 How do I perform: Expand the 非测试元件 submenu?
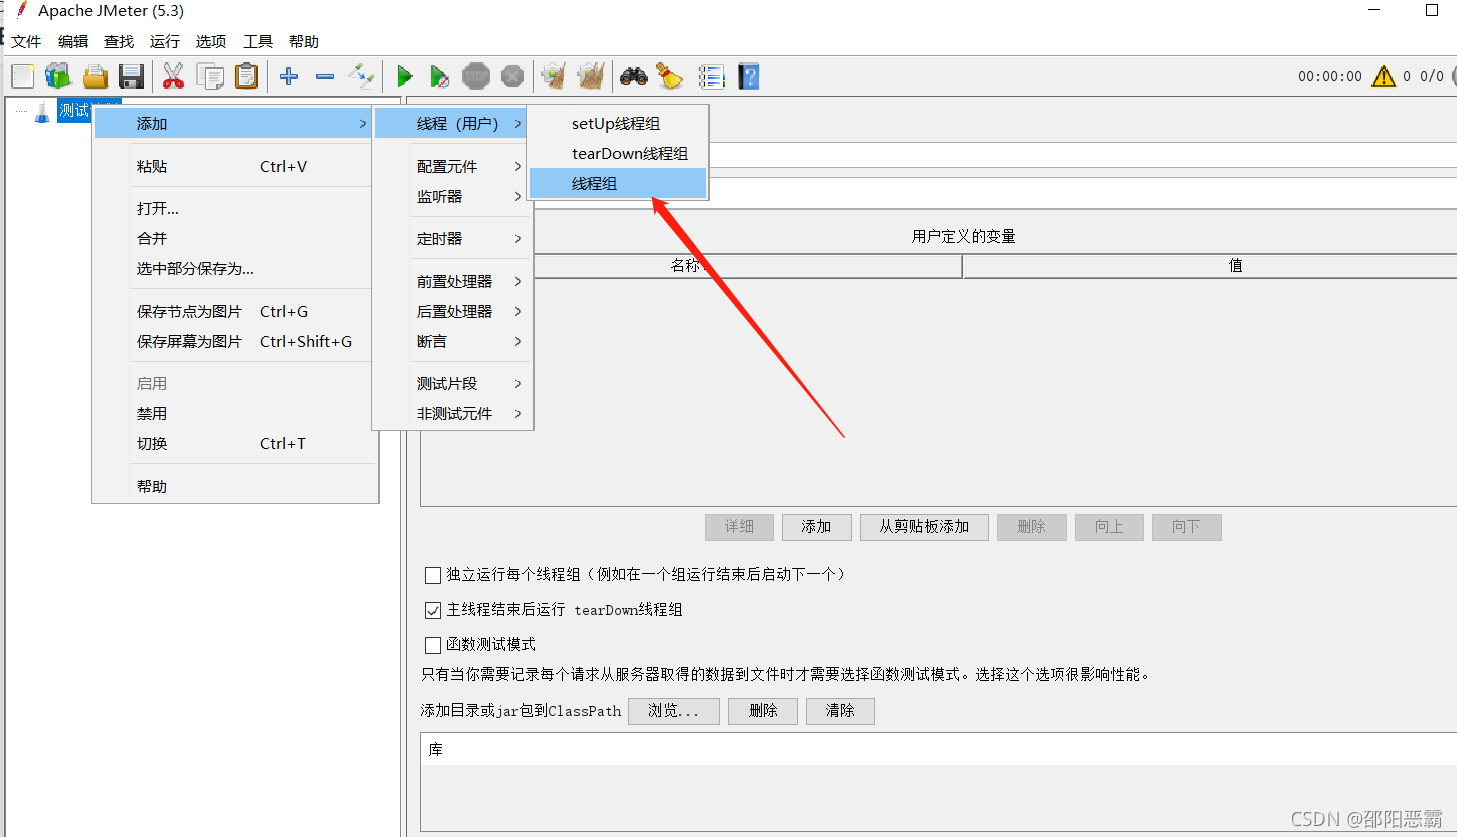(x=451, y=413)
